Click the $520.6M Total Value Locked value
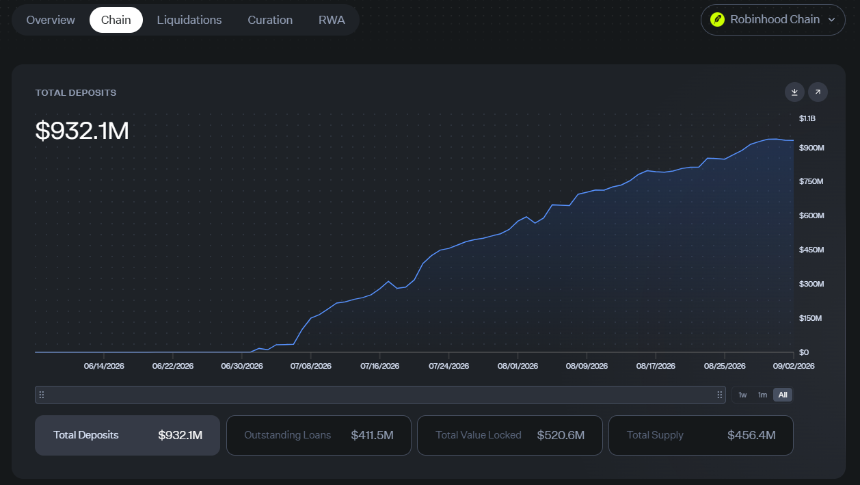Screen dimensions: 860x485 pyautogui.click(x=561, y=435)
